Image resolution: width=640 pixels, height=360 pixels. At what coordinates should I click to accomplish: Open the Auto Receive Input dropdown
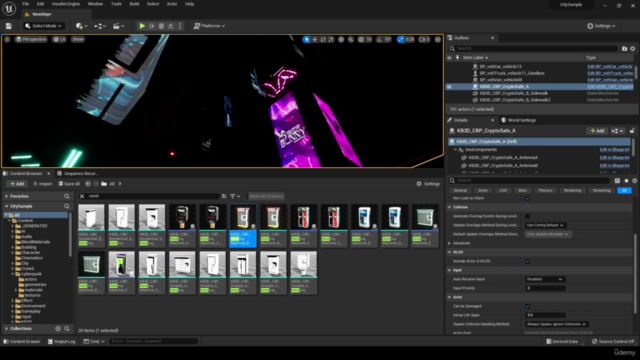tap(545, 279)
